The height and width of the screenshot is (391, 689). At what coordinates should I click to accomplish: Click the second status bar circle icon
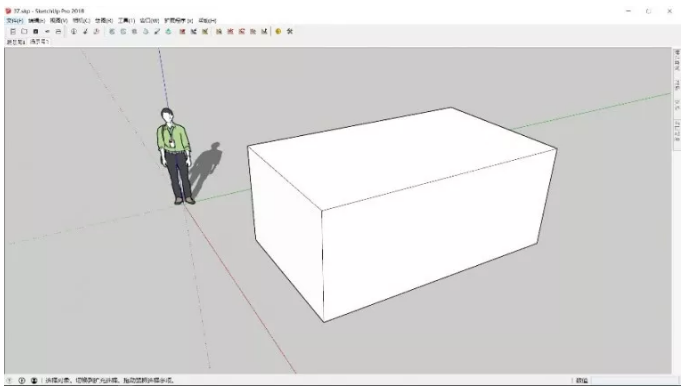(22, 380)
